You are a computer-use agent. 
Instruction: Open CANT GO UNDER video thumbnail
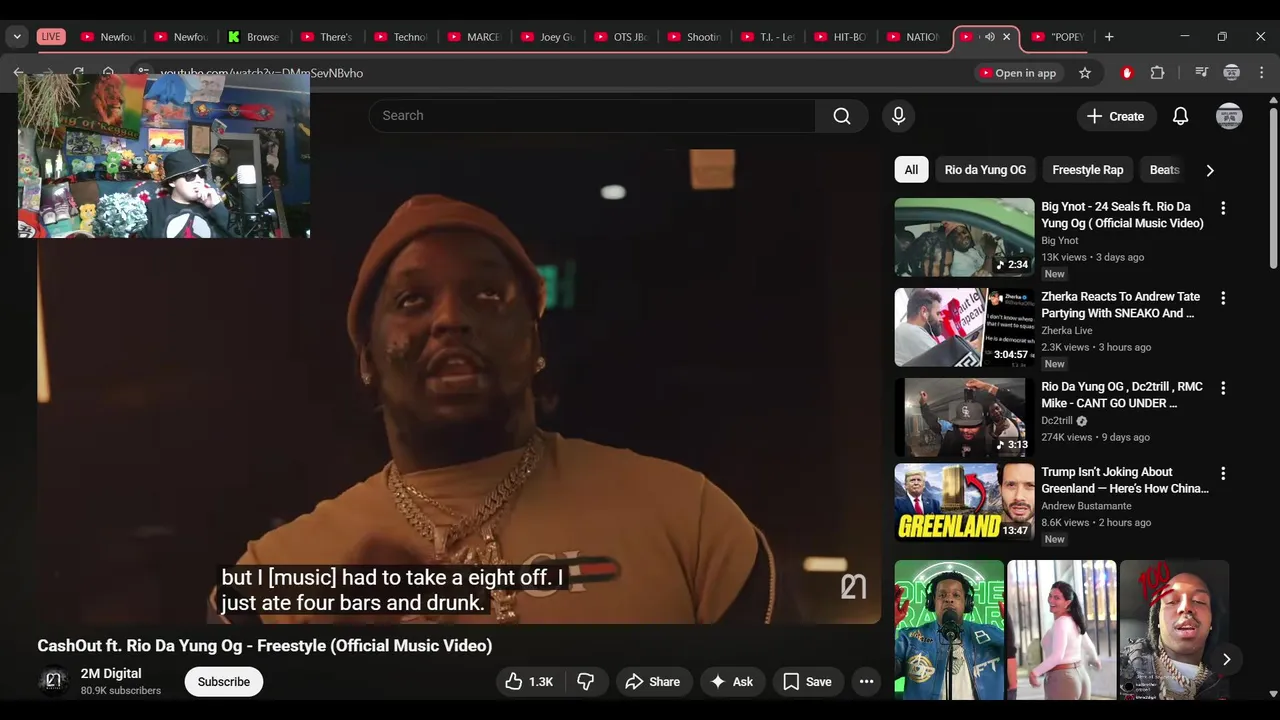964,417
